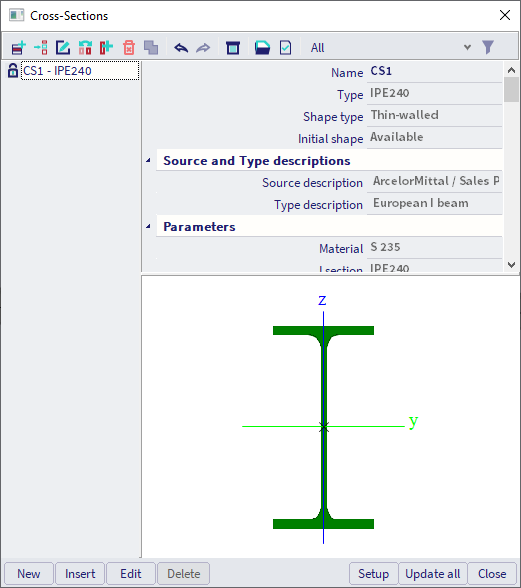Image resolution: width=521 pixels, height=588 pixels.
Task: Click the properties scrollbar thumb
Action: [x=511, y=89]
